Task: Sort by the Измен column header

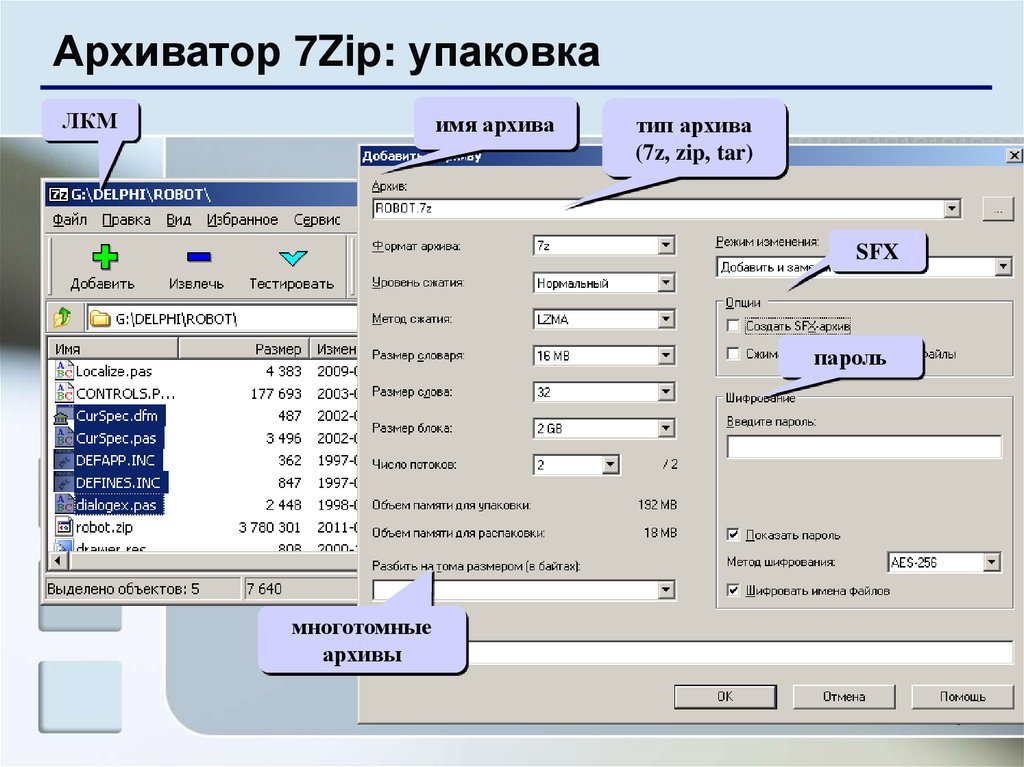Action: 334,349
